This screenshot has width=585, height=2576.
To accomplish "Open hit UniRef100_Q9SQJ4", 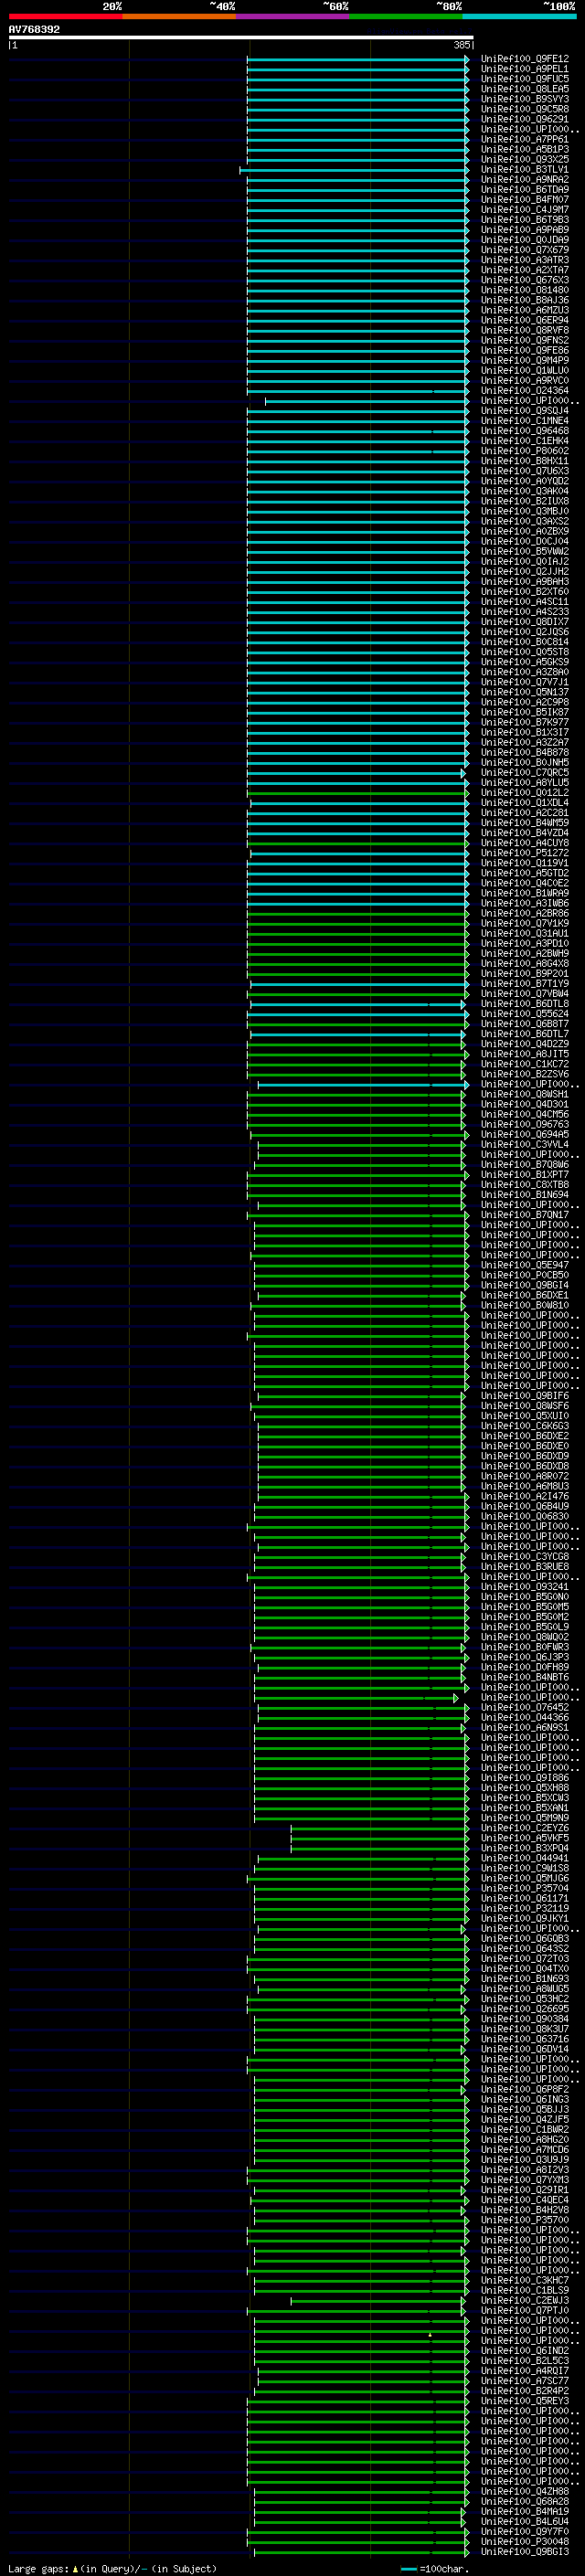I will pos(524,411).
